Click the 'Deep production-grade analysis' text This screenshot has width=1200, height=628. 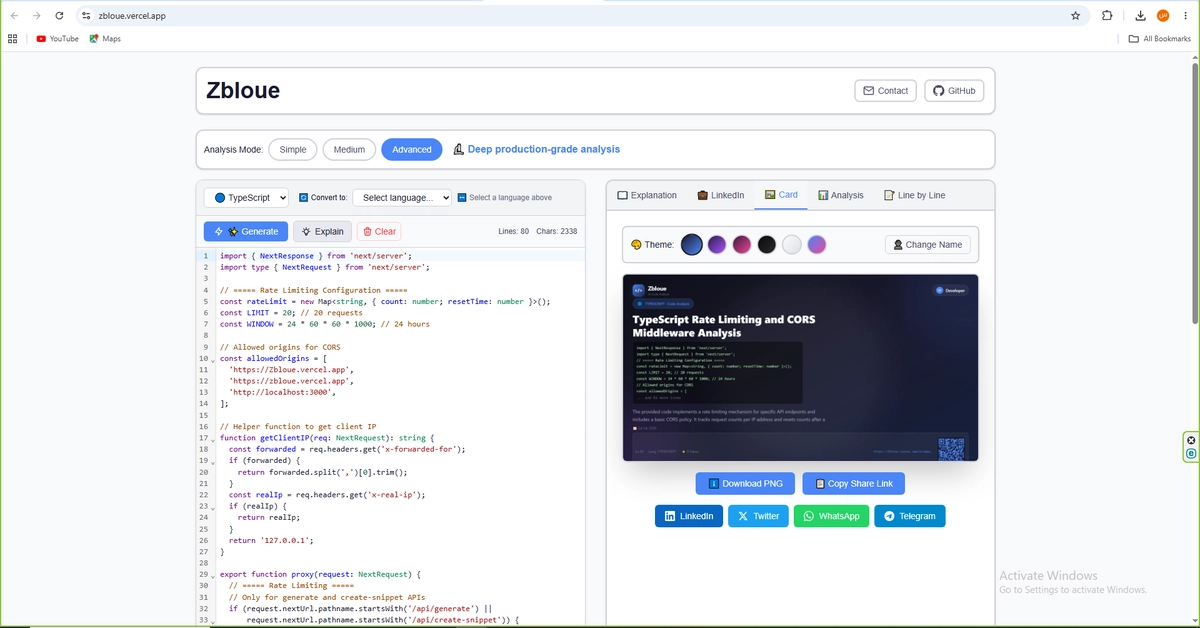544,149
